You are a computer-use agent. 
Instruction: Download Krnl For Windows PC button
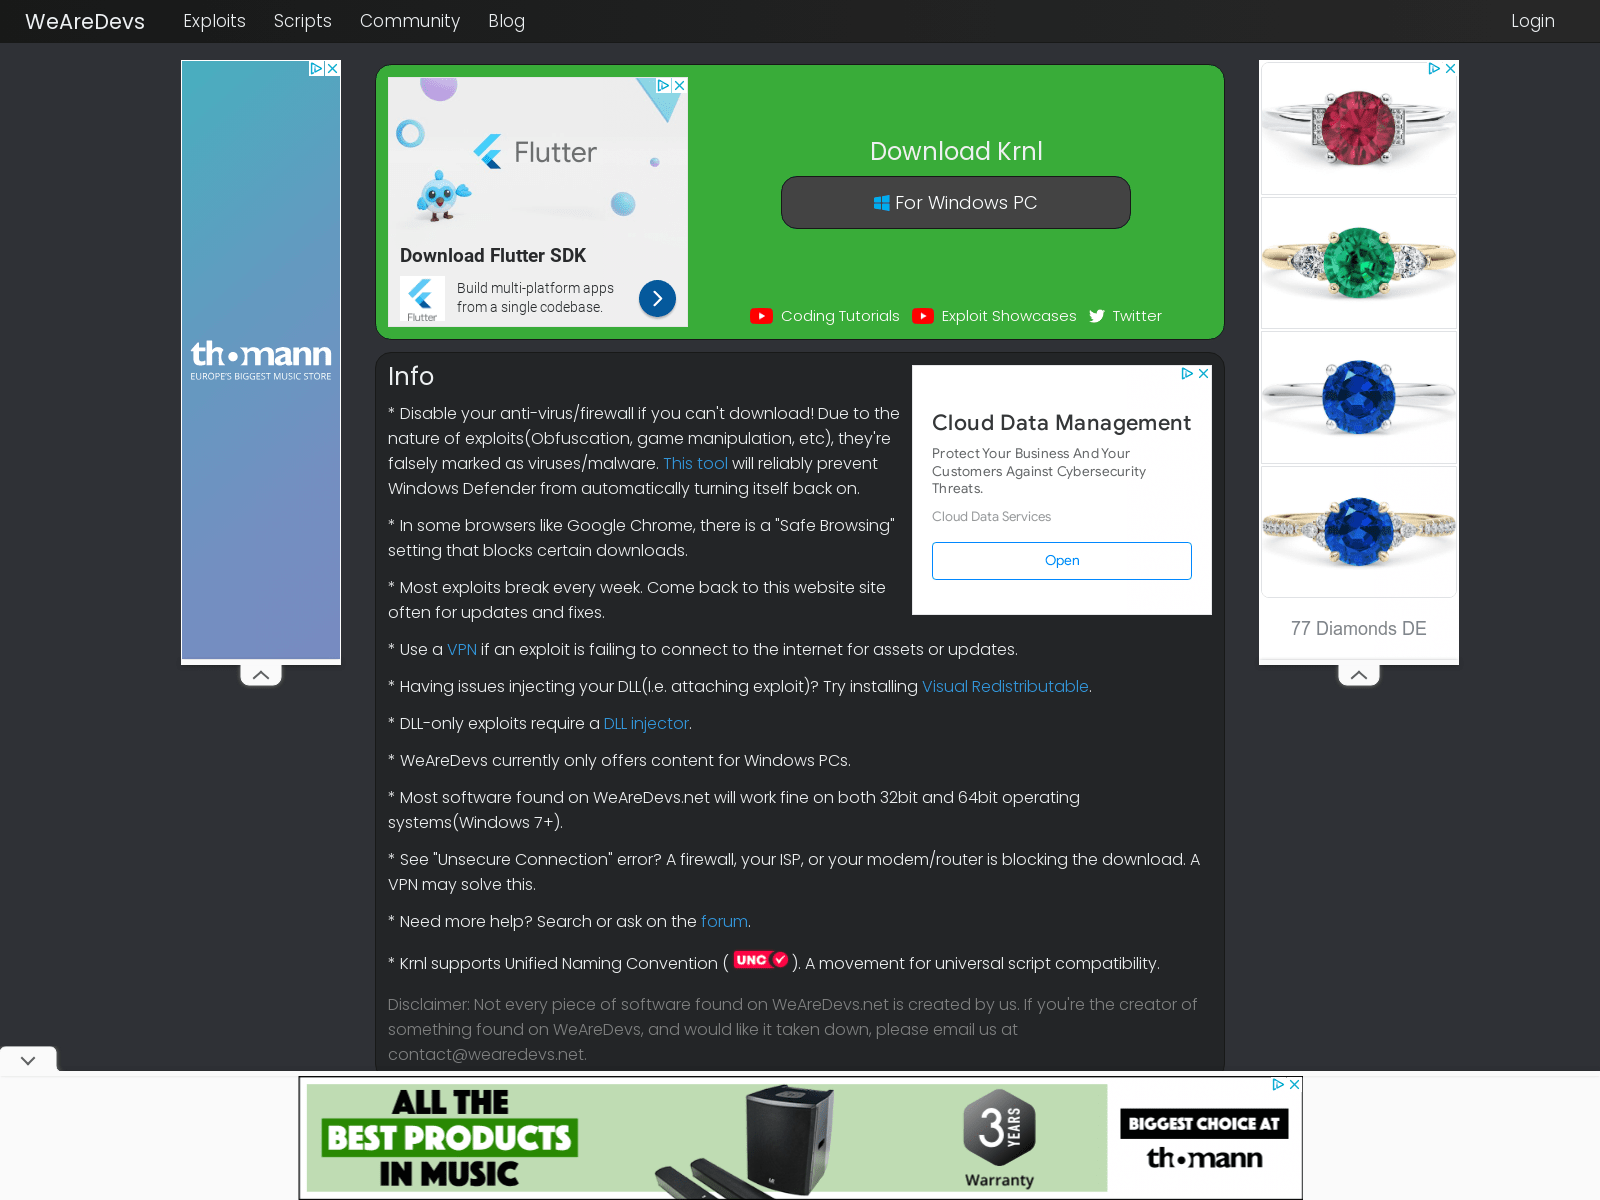(x=956, y=203)
